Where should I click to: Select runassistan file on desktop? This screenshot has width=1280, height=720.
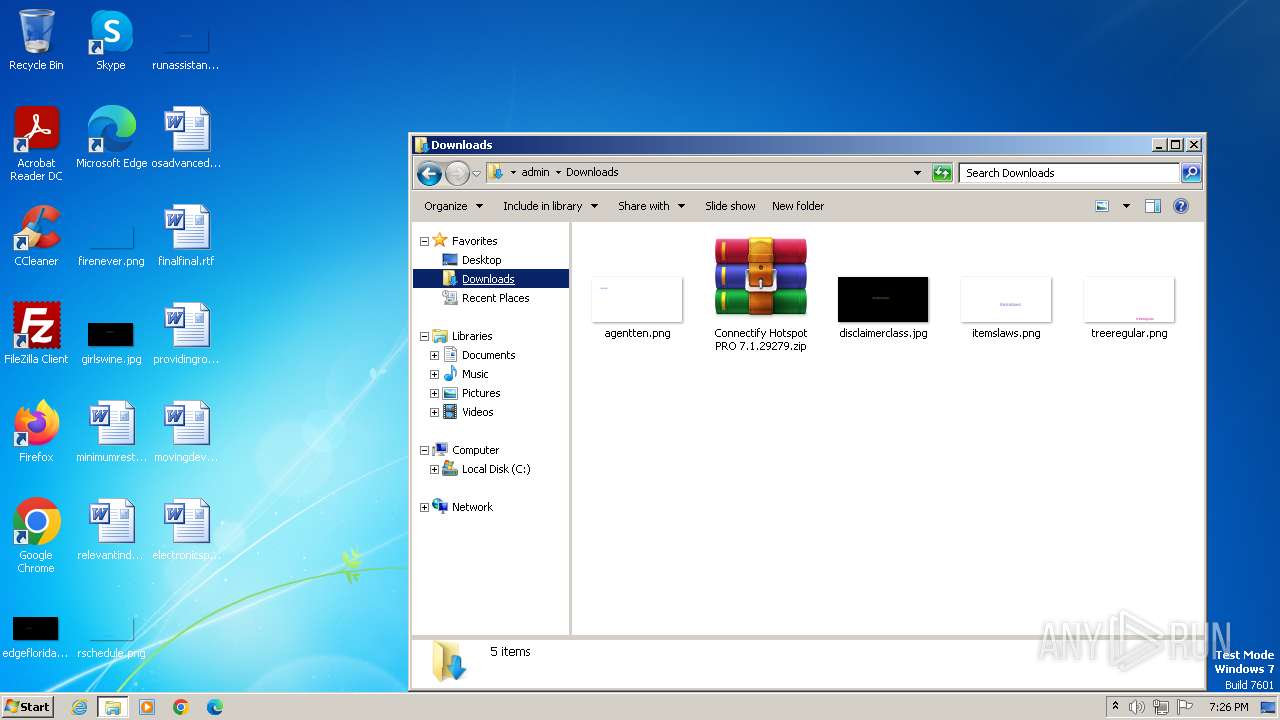click(186, 47)
